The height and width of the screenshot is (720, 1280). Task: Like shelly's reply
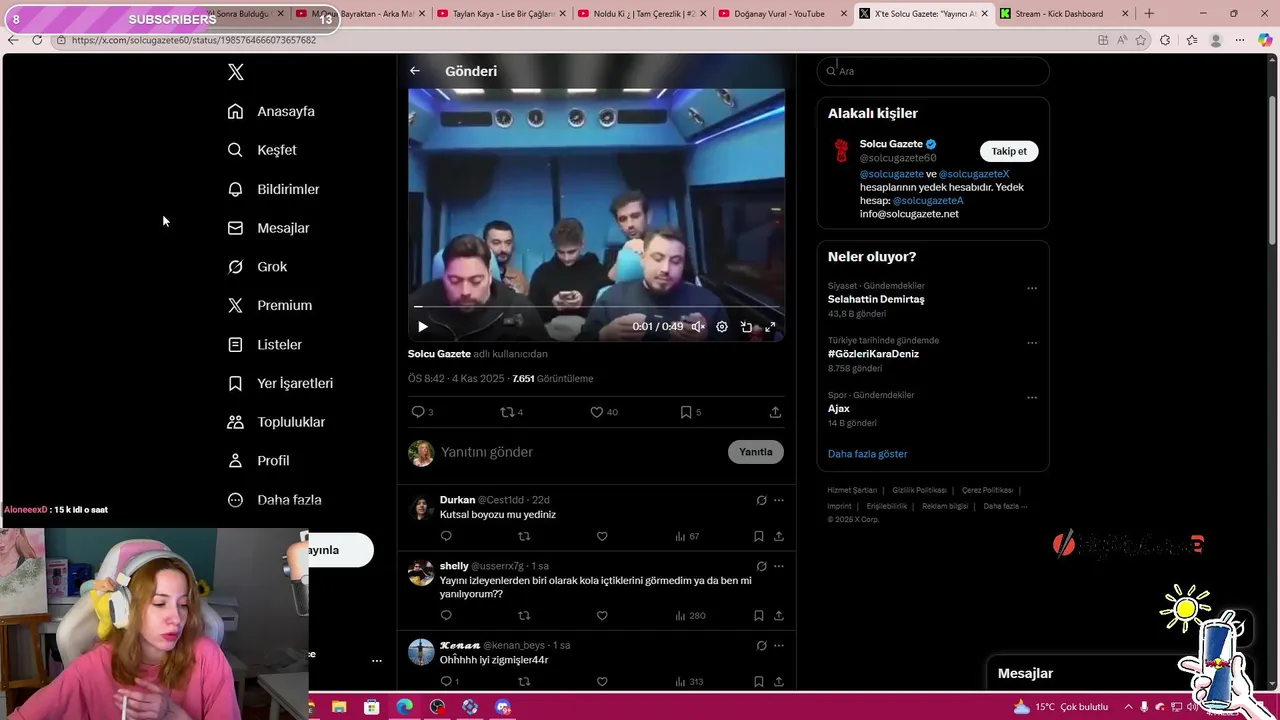coord(602,616)
